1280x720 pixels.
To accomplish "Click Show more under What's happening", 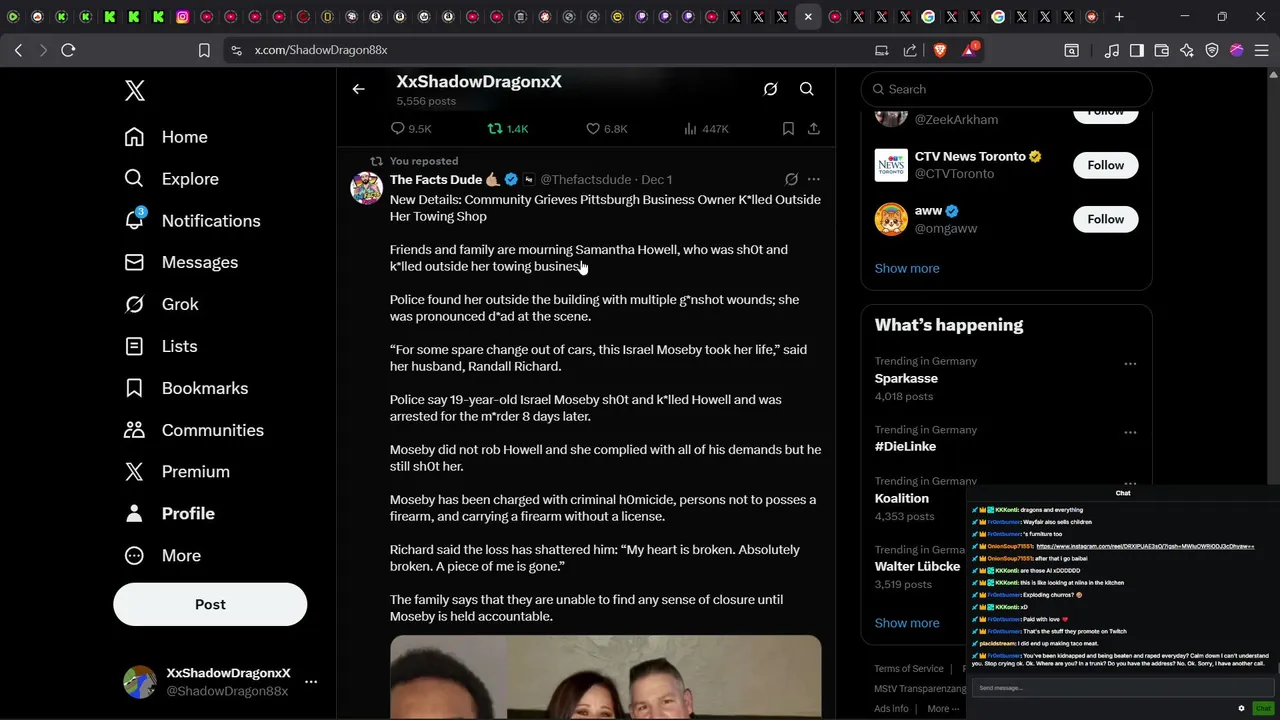I will pyautogui.click(x=907, y=623).
